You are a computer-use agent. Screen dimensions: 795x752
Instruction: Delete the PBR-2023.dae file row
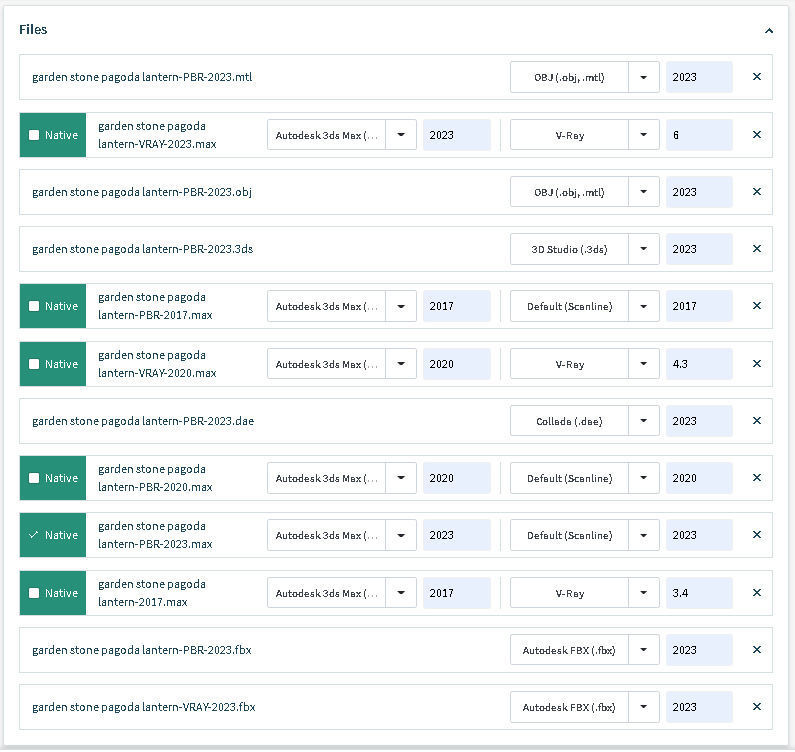click(756, 421)
